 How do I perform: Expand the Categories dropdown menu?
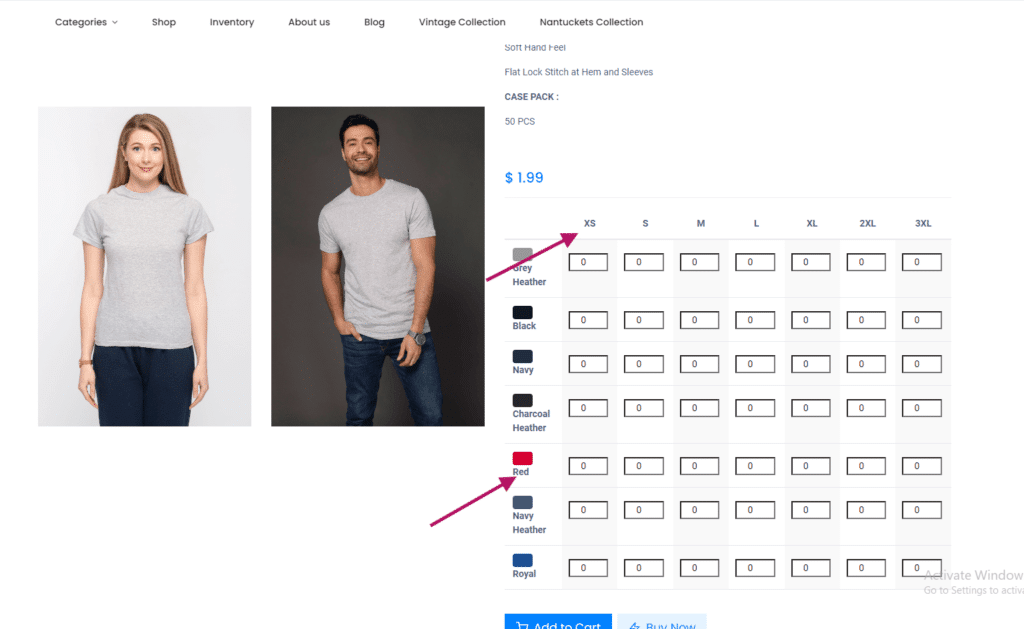point(85,22)
